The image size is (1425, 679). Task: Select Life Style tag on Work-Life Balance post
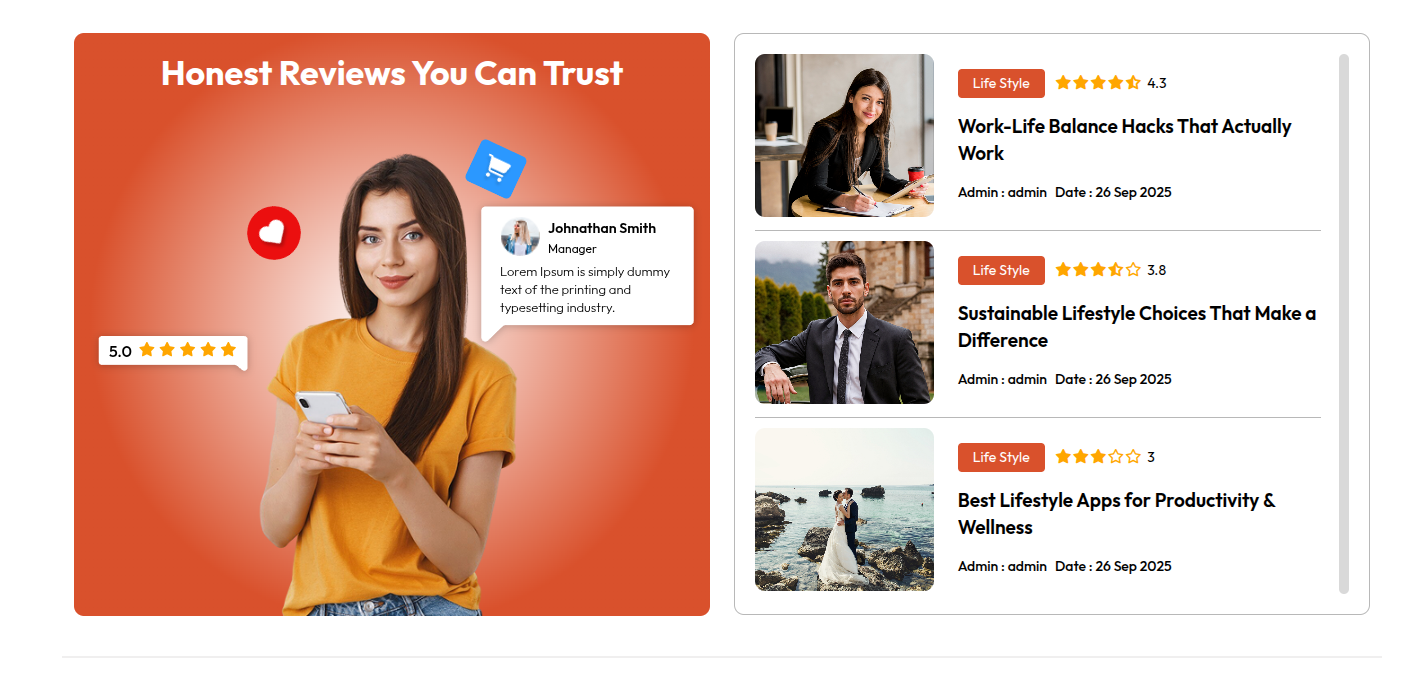coord(1001,83)
